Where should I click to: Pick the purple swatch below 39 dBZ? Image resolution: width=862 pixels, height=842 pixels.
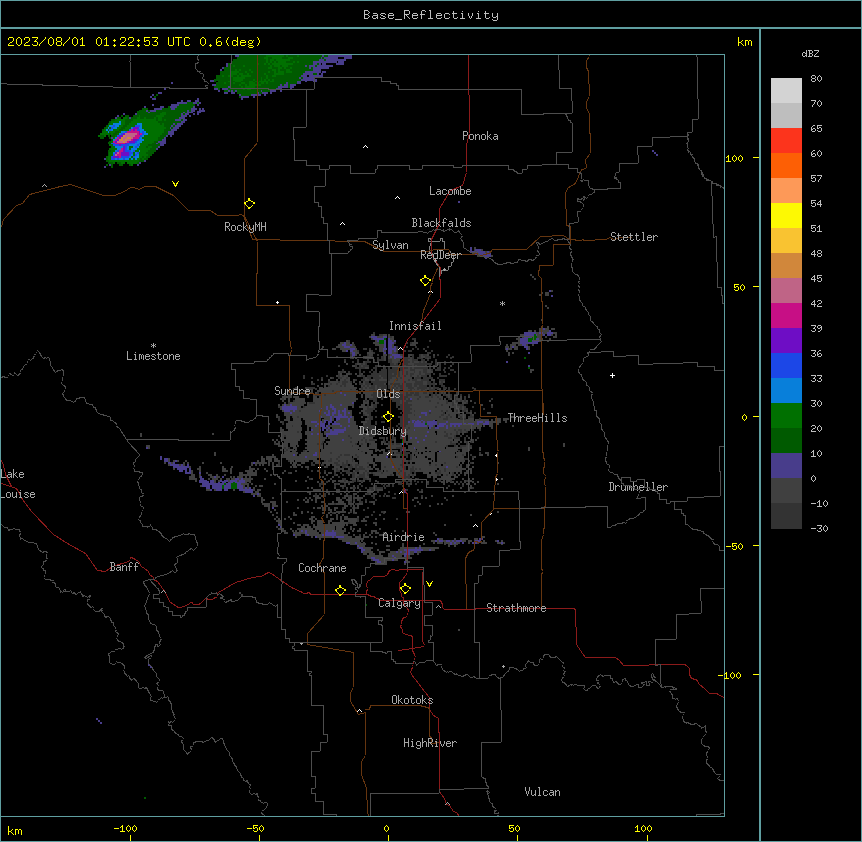click(x=786, y=340)
